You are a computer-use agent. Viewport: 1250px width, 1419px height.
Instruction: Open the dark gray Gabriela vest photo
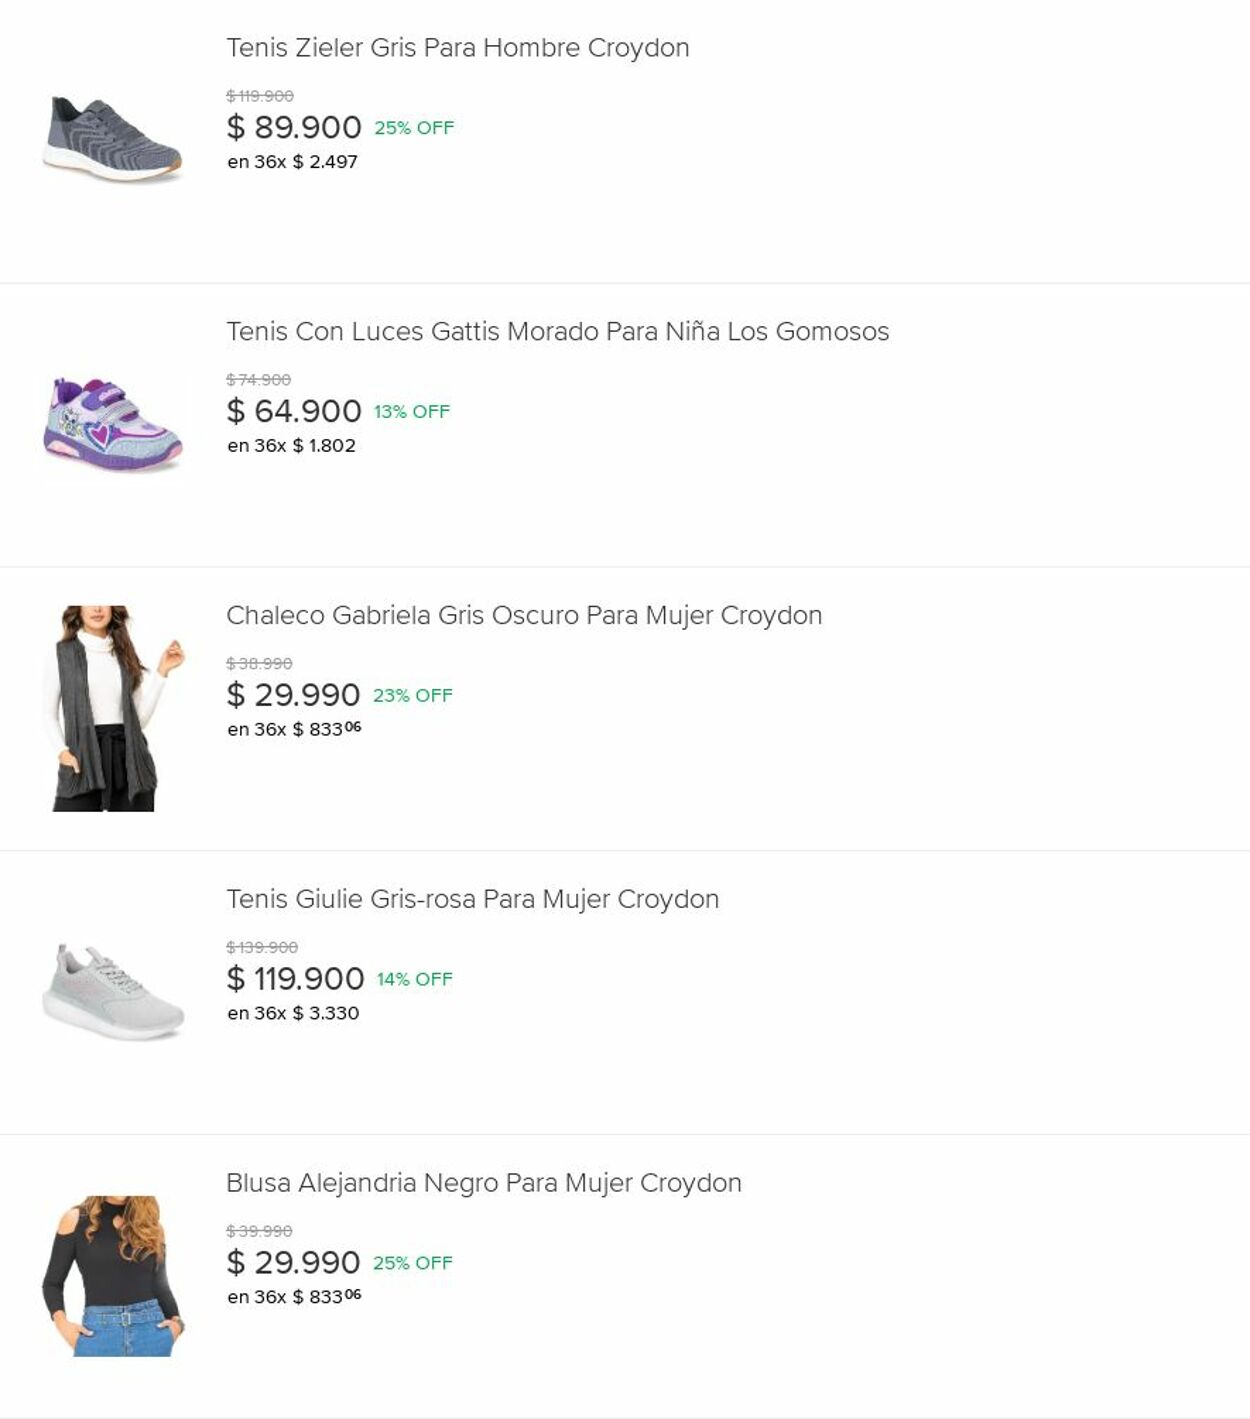[113, 708]
